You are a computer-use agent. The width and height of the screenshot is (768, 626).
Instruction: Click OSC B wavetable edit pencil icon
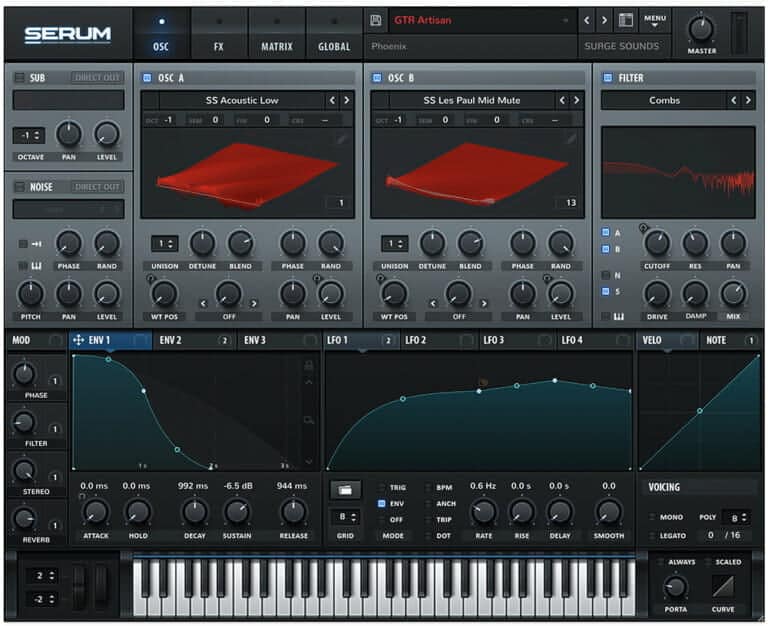coord(571,140)
